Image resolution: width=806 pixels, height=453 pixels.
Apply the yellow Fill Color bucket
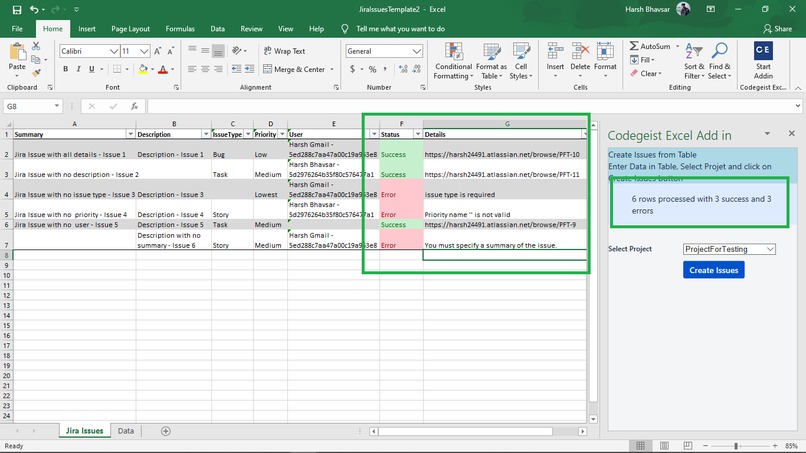pos(143,69)
